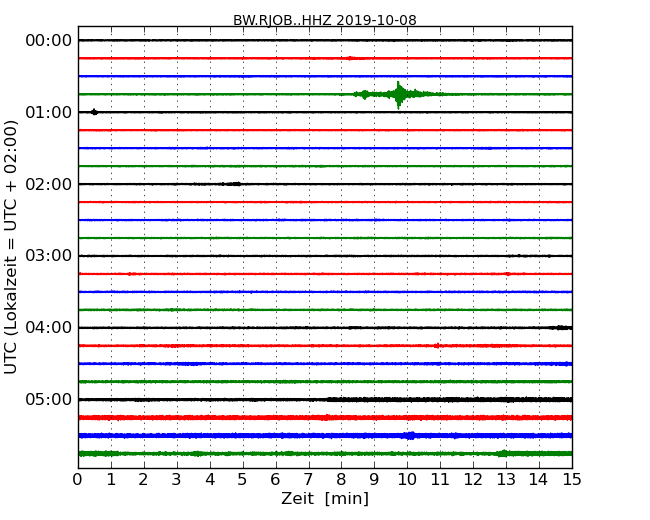This screenshot has height=520, width=650.
Task: Click the large green seismic event peak
Action: click(399, 95)
